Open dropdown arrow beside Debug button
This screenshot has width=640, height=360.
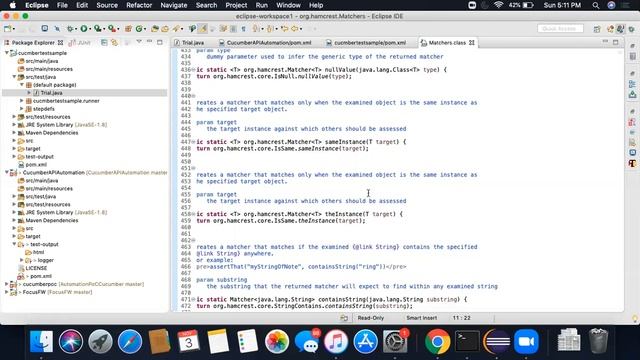coord(76,29)
